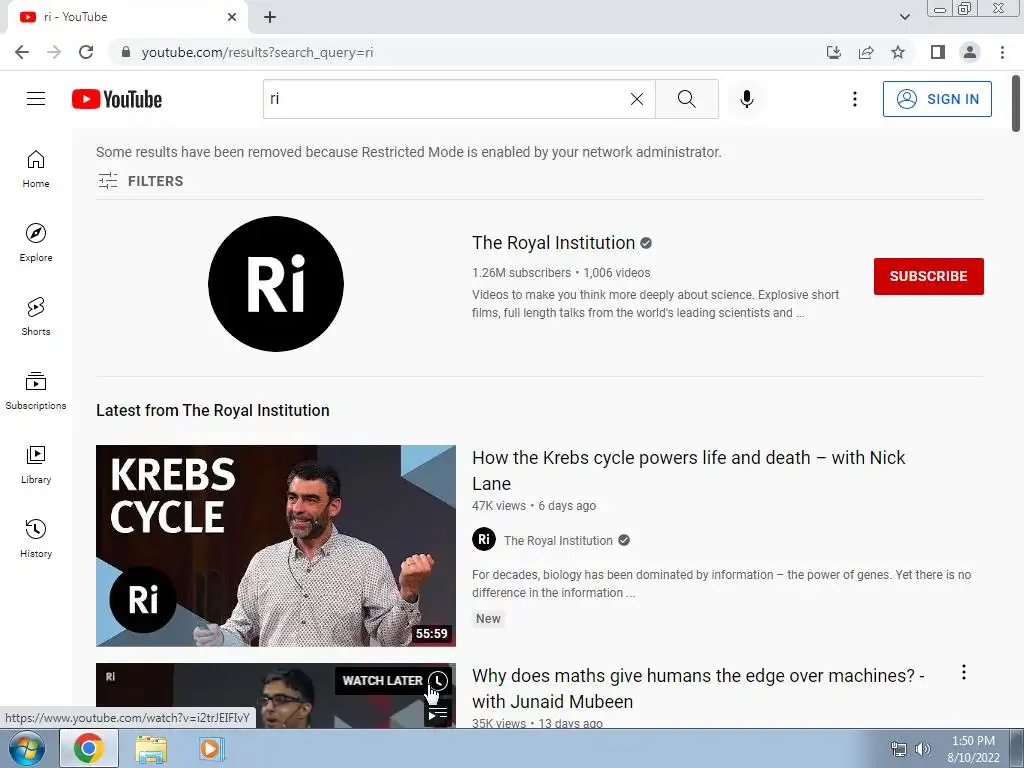Add maths video to queue icon
Viewport: 1024px width, 768px height.
(x=438, y=714)
